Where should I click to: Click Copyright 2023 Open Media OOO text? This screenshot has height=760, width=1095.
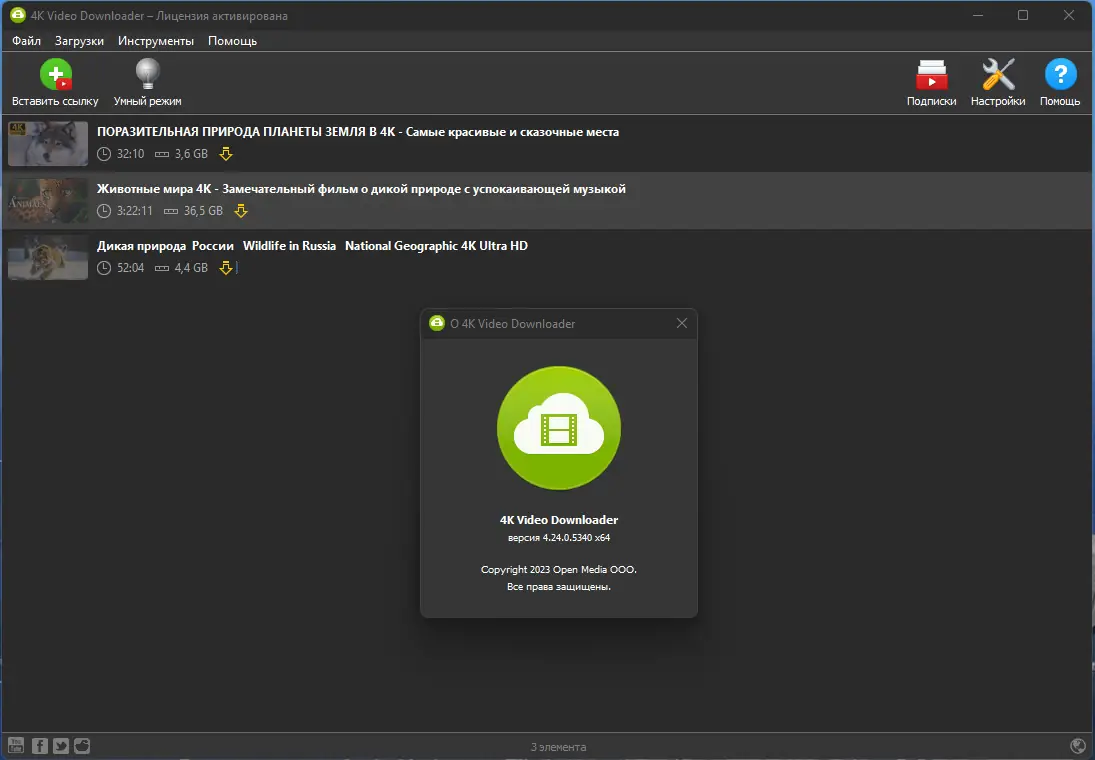(559, 569)
